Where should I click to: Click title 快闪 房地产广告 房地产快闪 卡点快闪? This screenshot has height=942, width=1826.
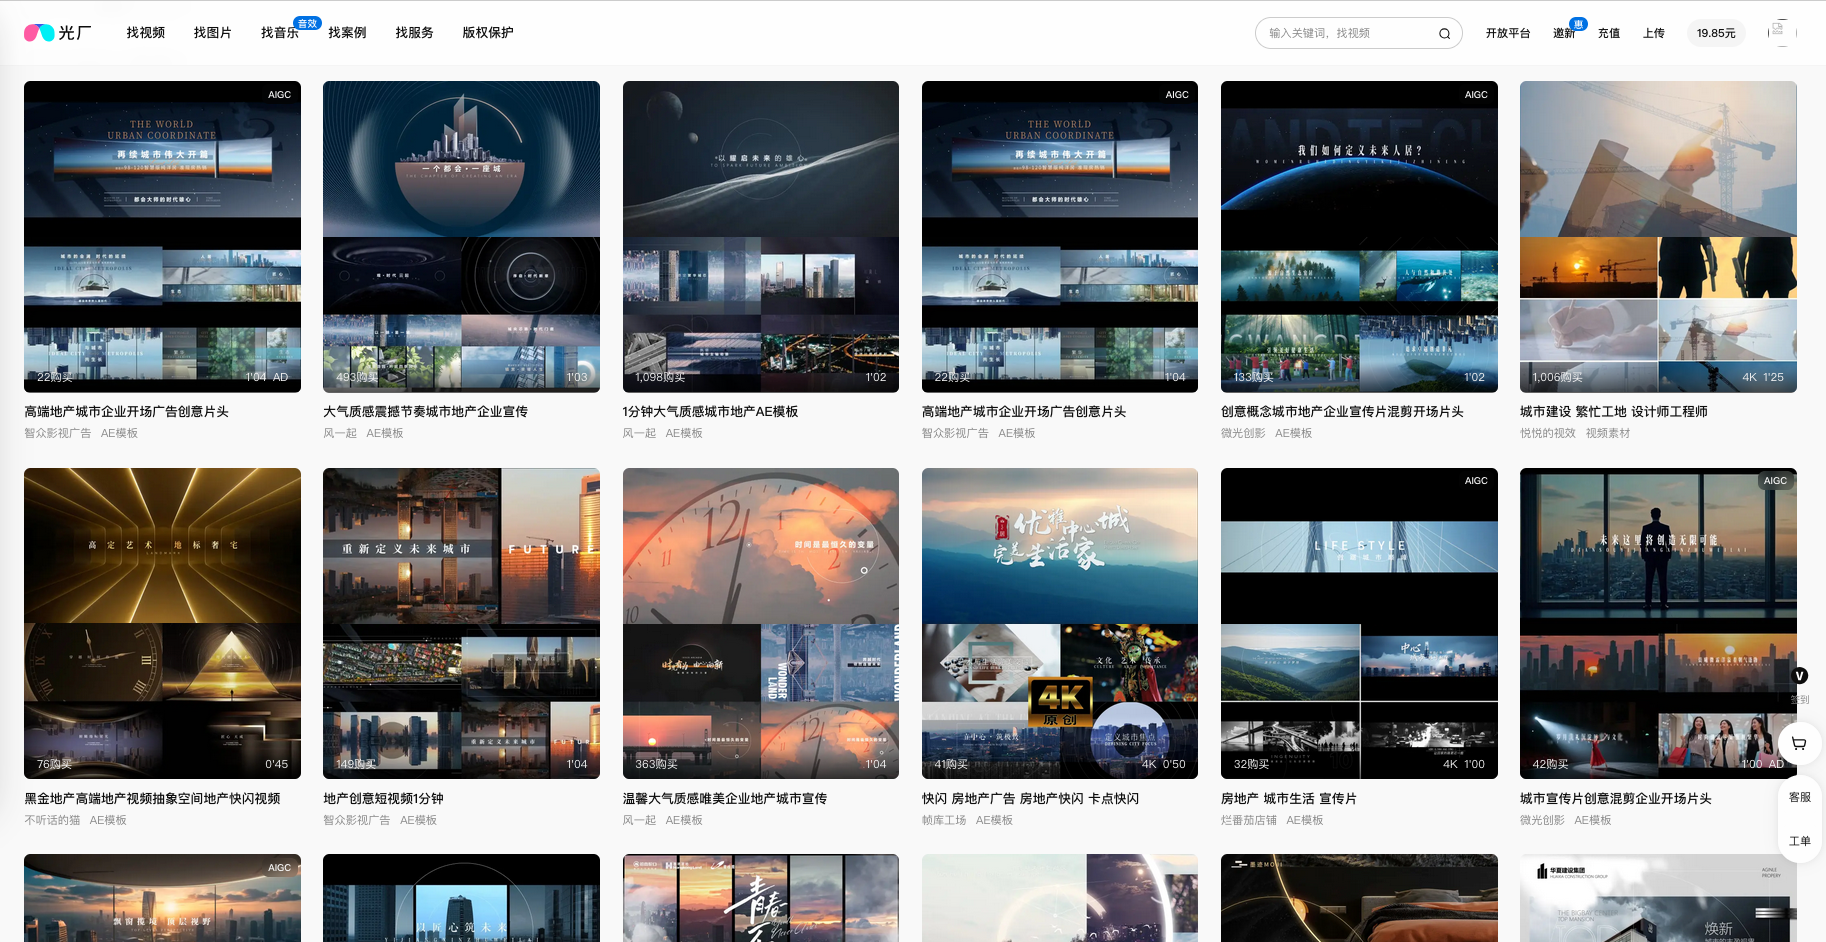tap(1030, 799)
